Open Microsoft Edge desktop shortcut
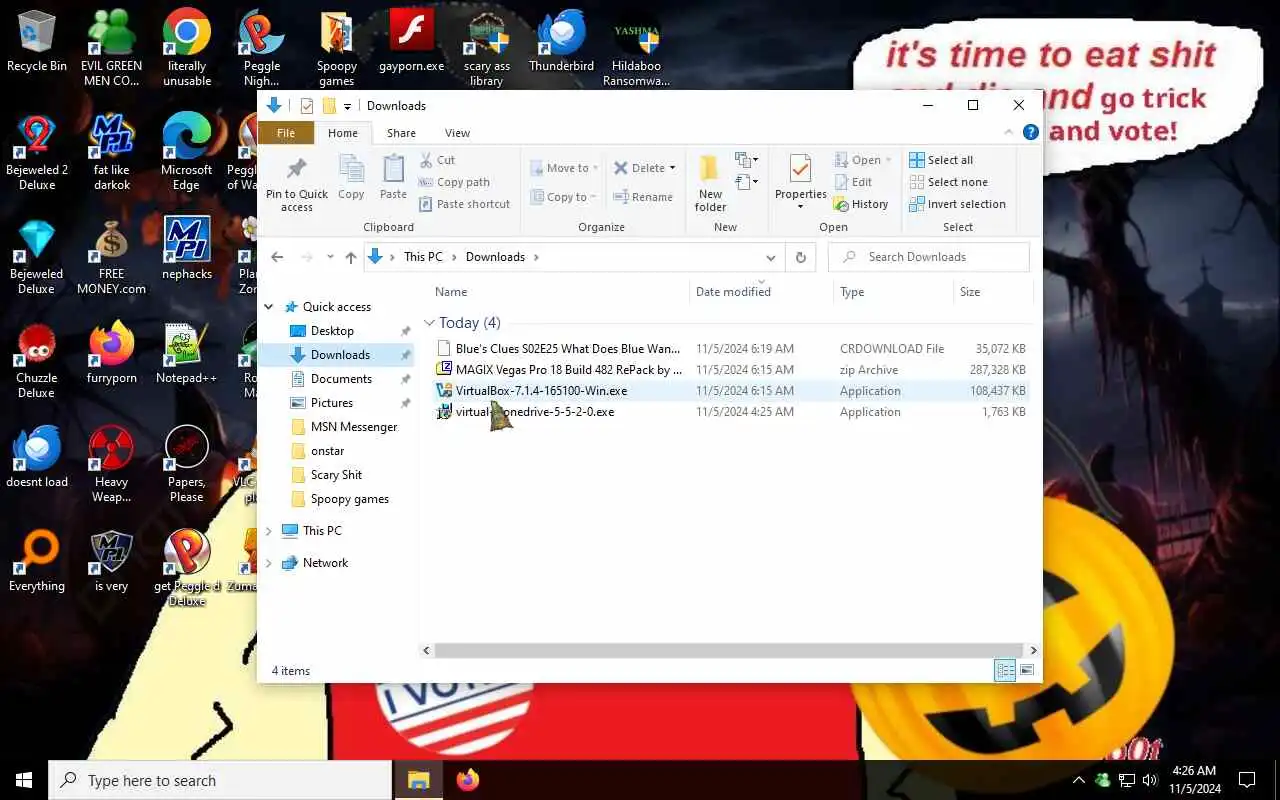This screenshot has height=800, width=1280. [186, 152]
